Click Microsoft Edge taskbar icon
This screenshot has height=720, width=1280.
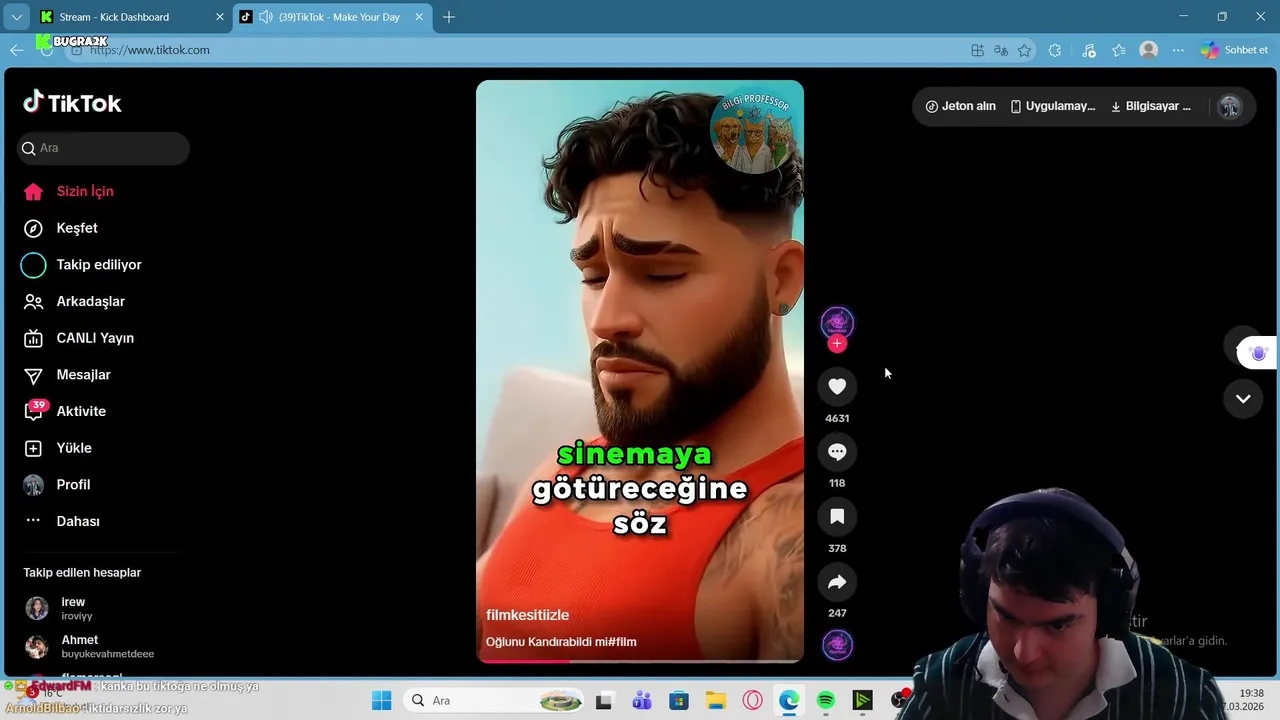pos(789,700)
